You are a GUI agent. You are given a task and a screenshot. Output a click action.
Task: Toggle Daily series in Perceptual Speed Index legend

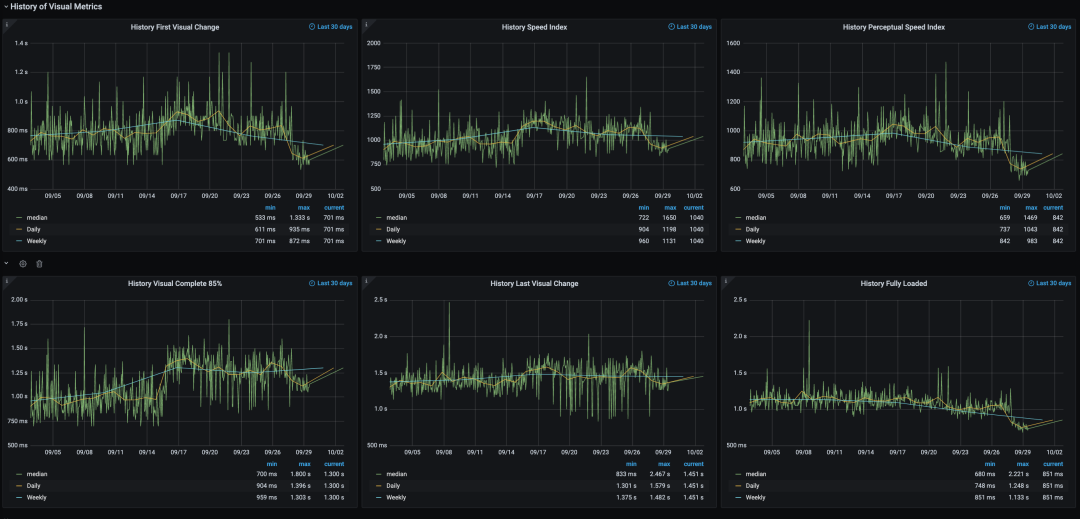pyautogui.click(x=752, y=229)
